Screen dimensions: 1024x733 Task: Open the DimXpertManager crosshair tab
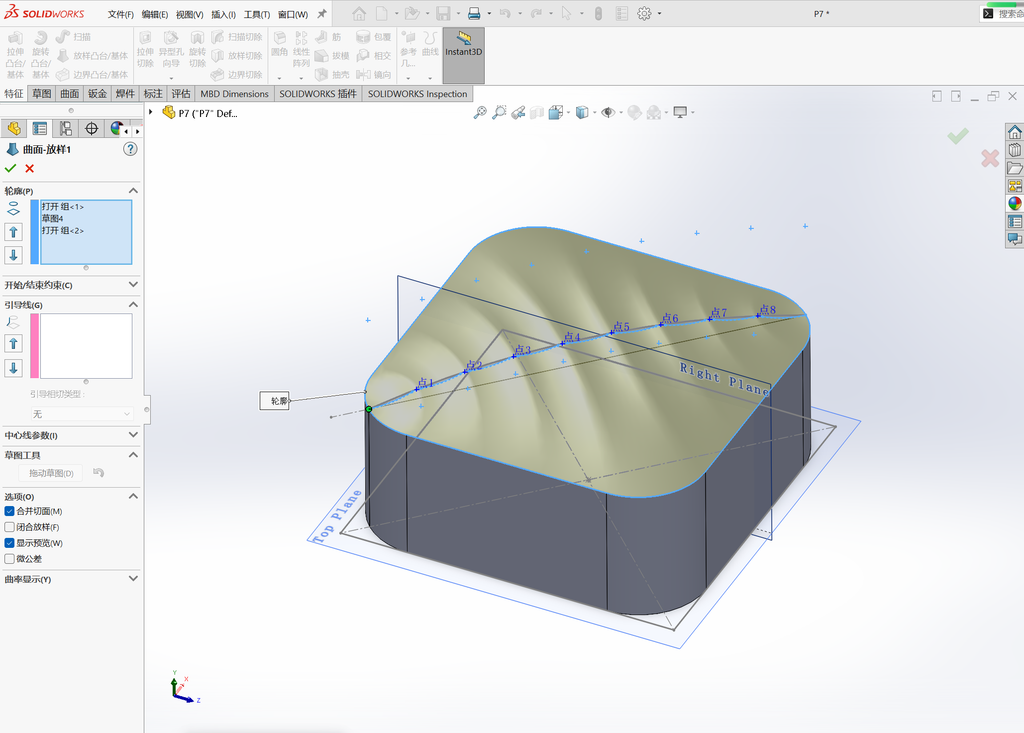(x=91, y=129)
